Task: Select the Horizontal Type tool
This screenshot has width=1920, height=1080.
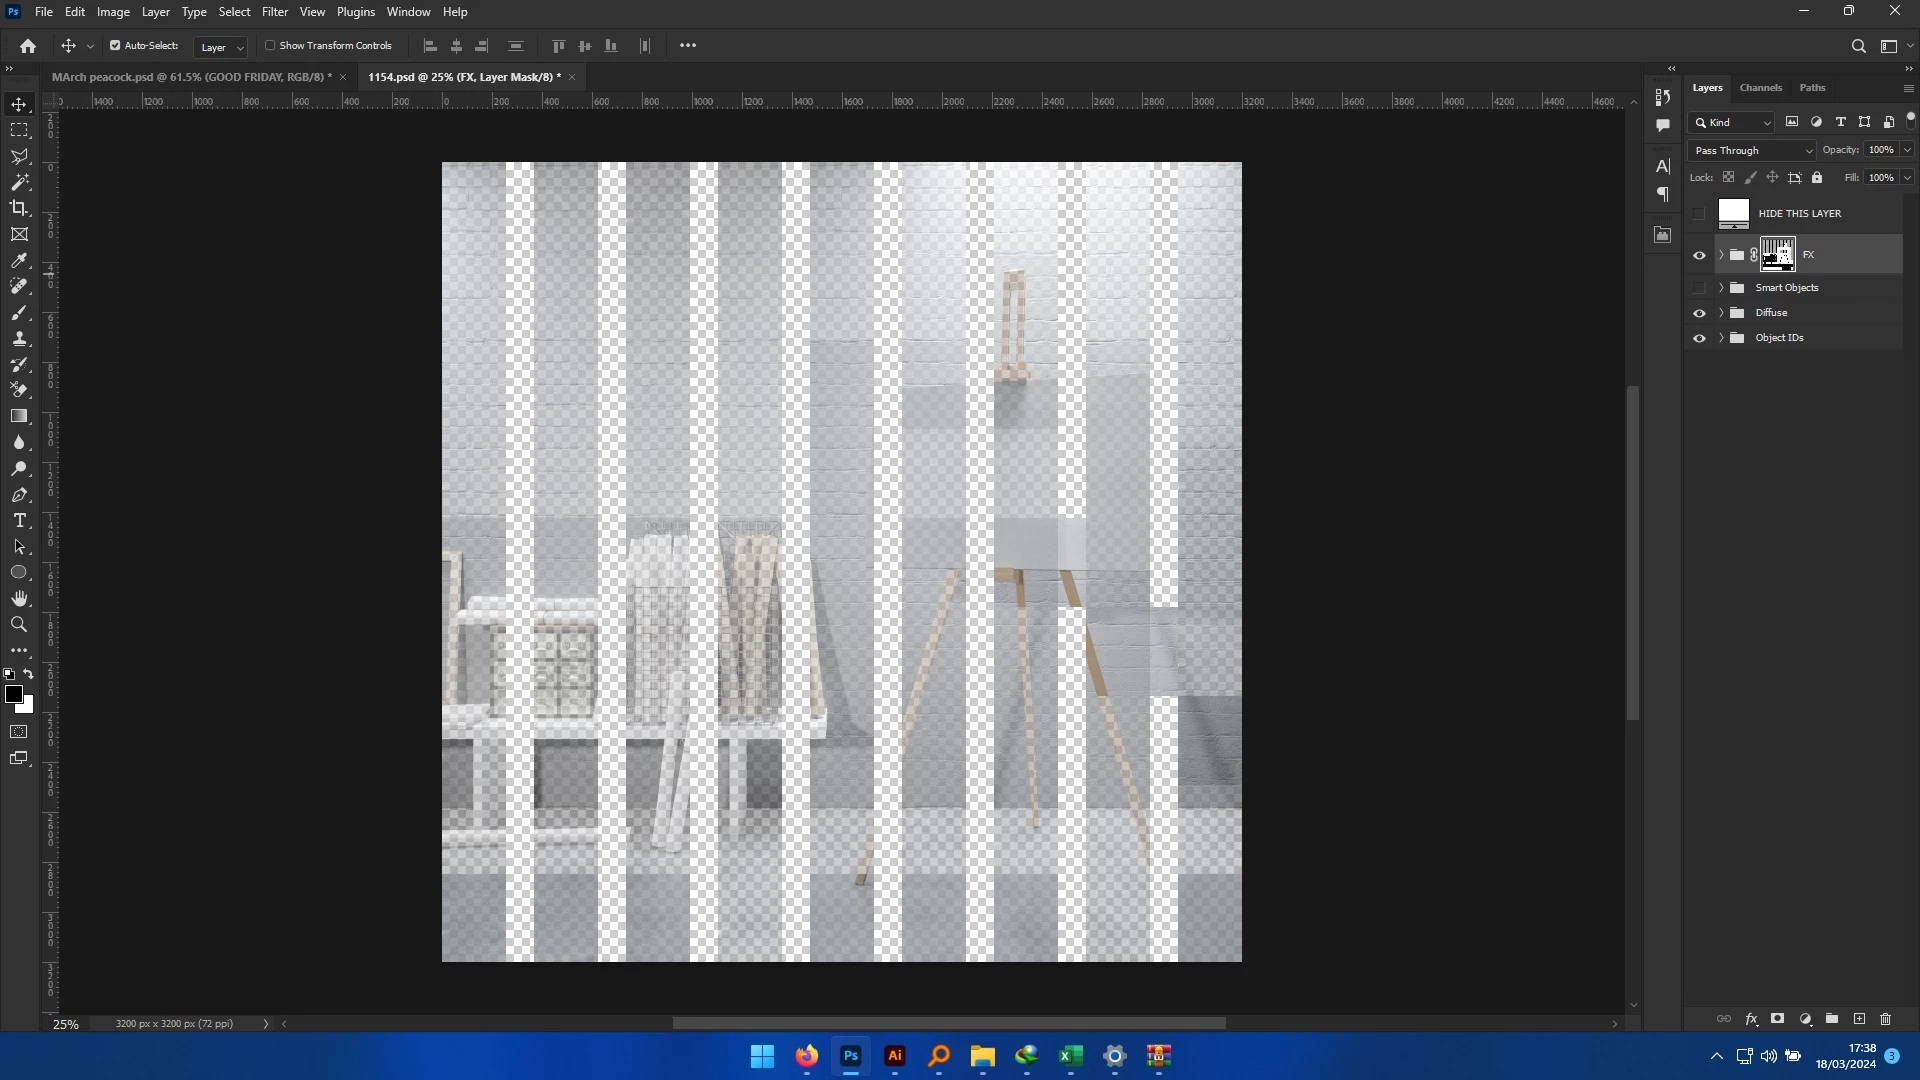Action: (x=19, y=521)
